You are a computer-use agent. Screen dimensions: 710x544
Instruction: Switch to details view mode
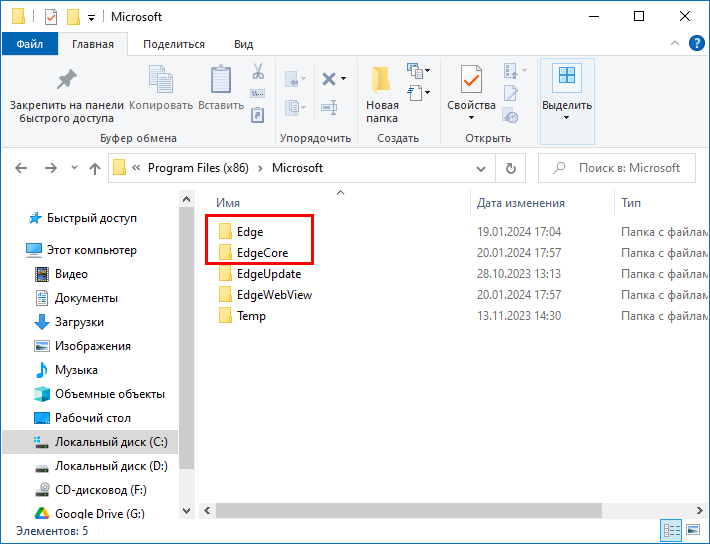coord(671,530)
